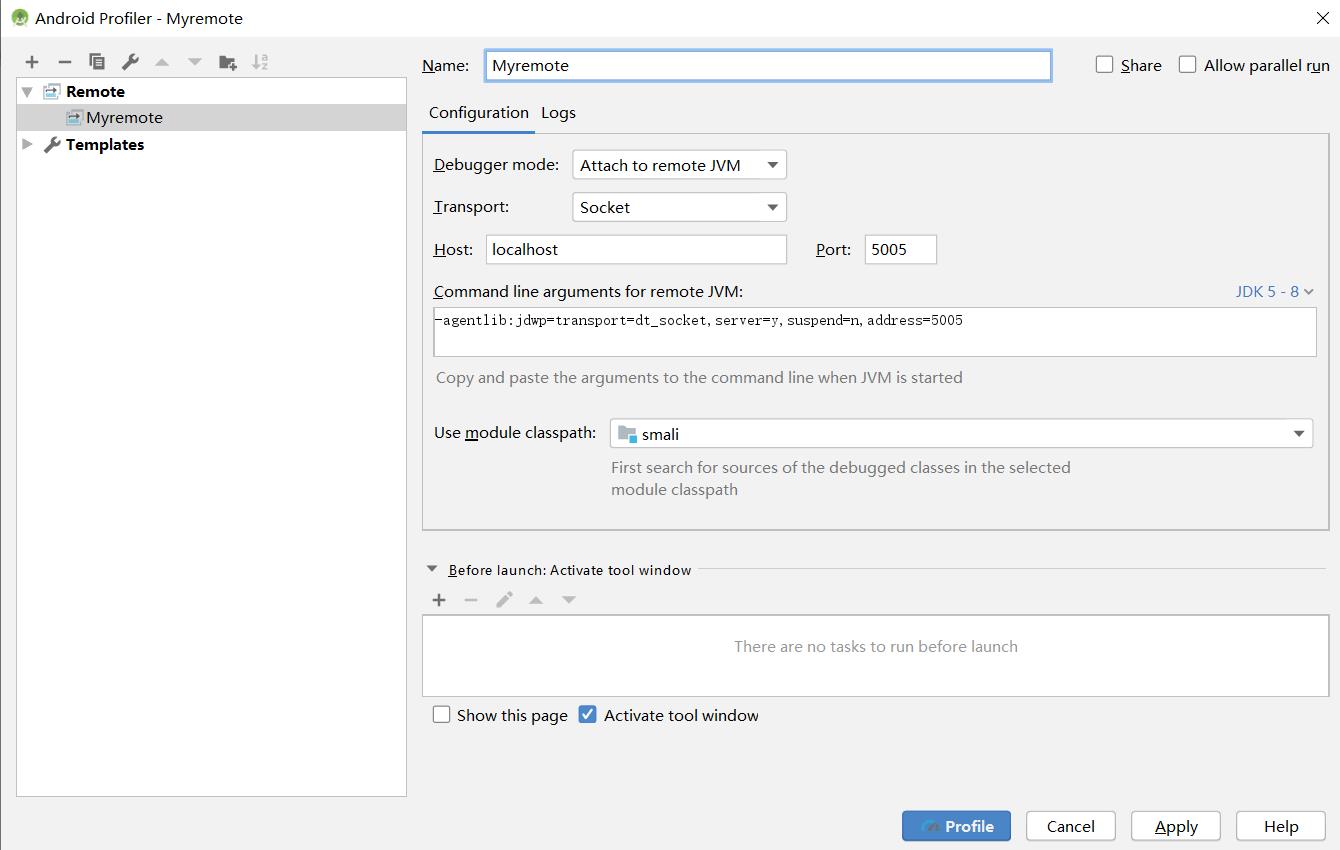The height and width of the screenshot is (850, 1340).
Task: Click the Android Studio title bar icon
Action: tap(19, 18)
